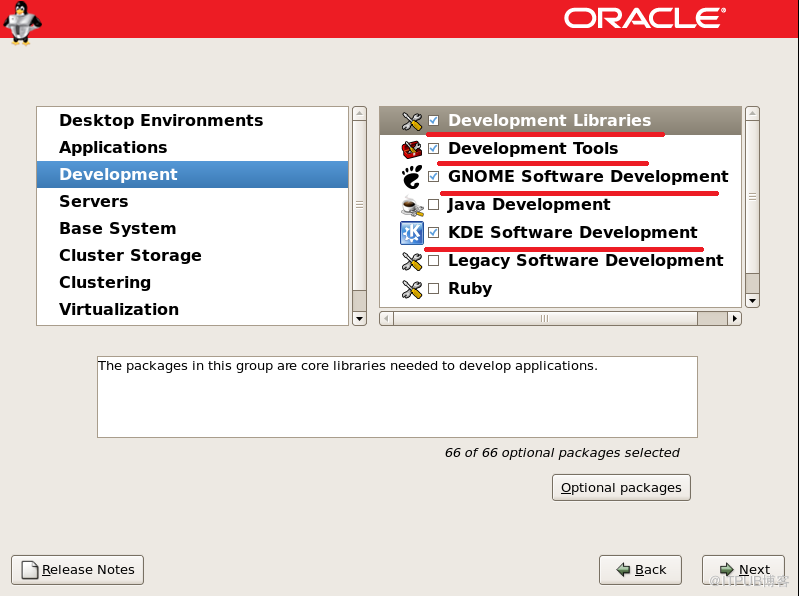
Task: Click the package list vertical scrollbar thumb
Action: 753,197
